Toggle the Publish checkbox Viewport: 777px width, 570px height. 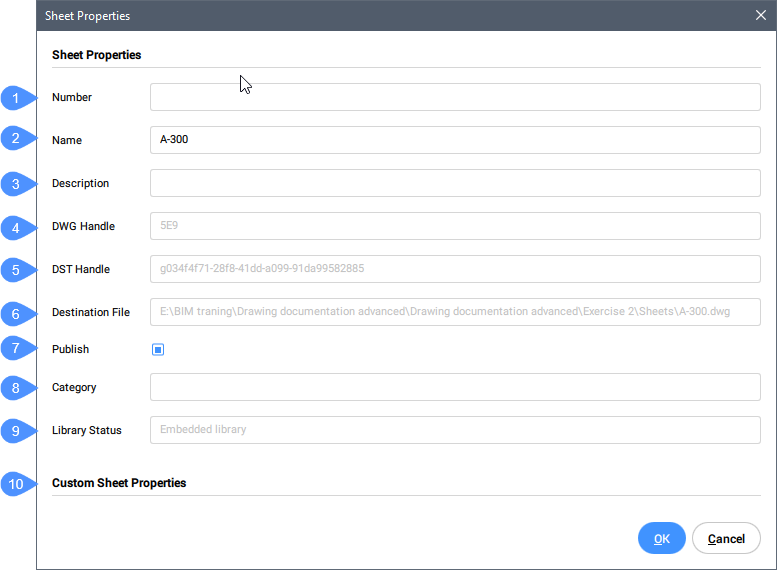point(158,350)
